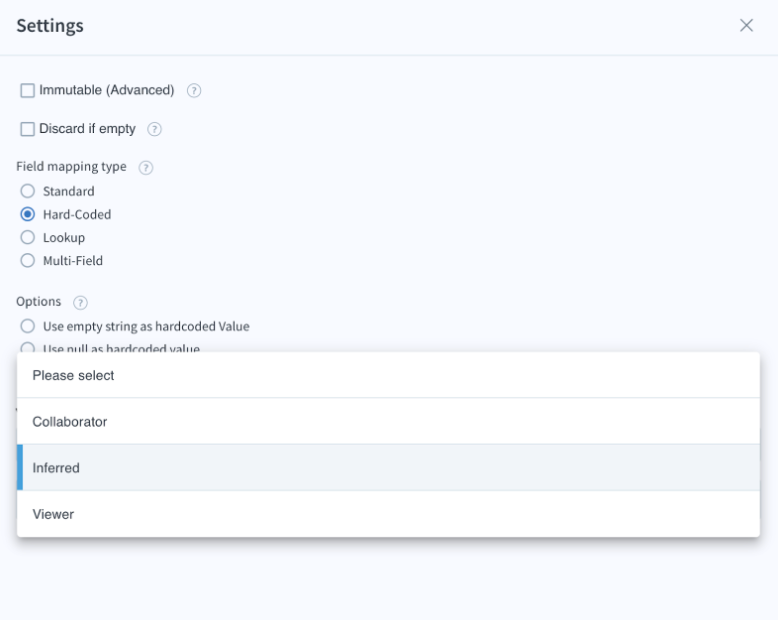Select the Standard mapping type radio

[28, 191]
